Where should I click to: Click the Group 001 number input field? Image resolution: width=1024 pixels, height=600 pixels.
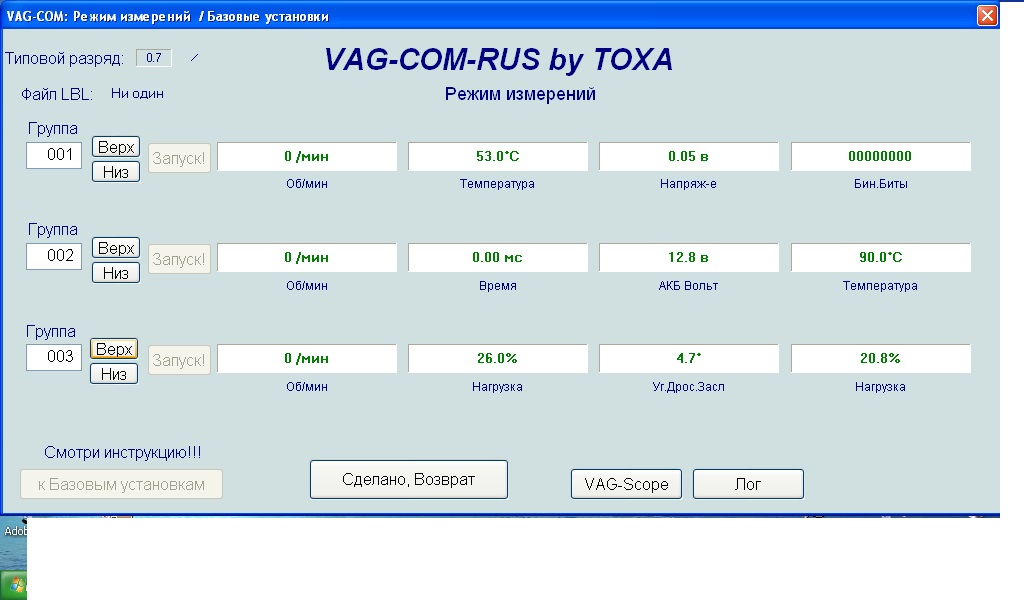(54, 155)
